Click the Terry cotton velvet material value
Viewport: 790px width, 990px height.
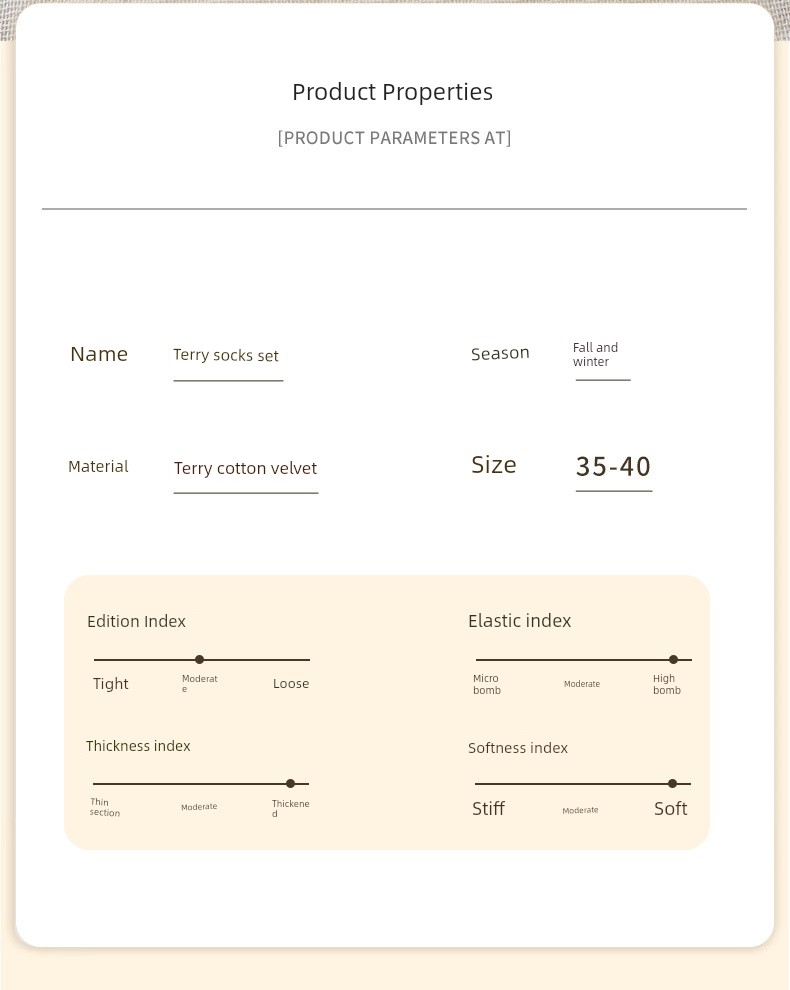click(x=245, y=468)
